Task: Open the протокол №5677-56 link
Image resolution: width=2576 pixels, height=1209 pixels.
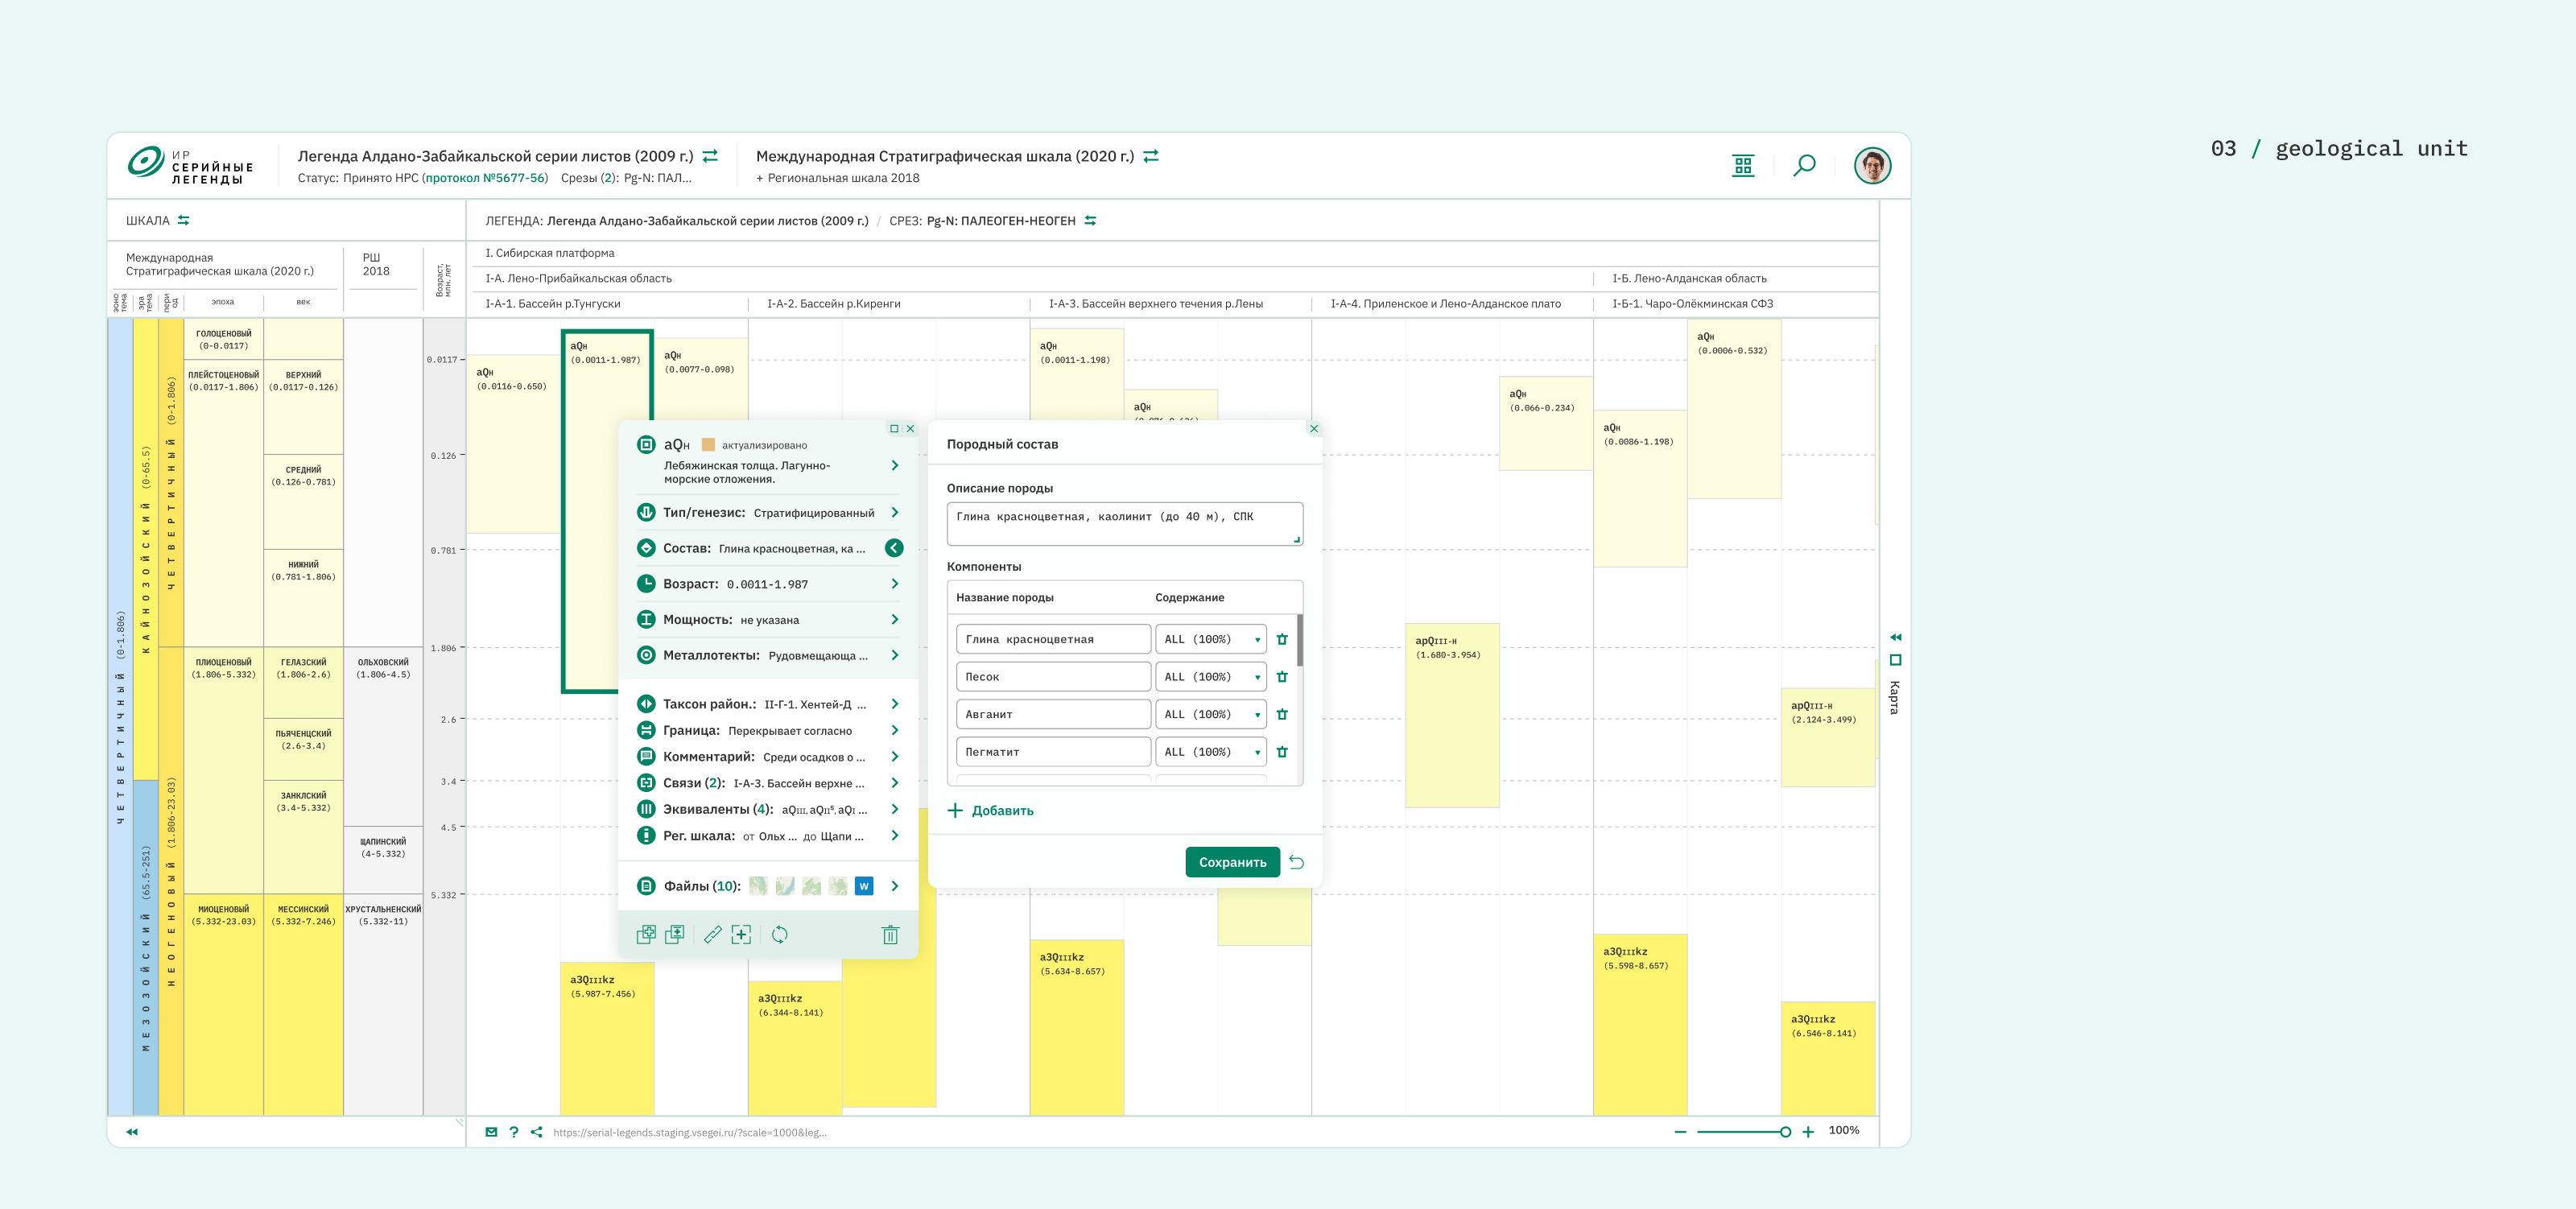Action: 485,178
